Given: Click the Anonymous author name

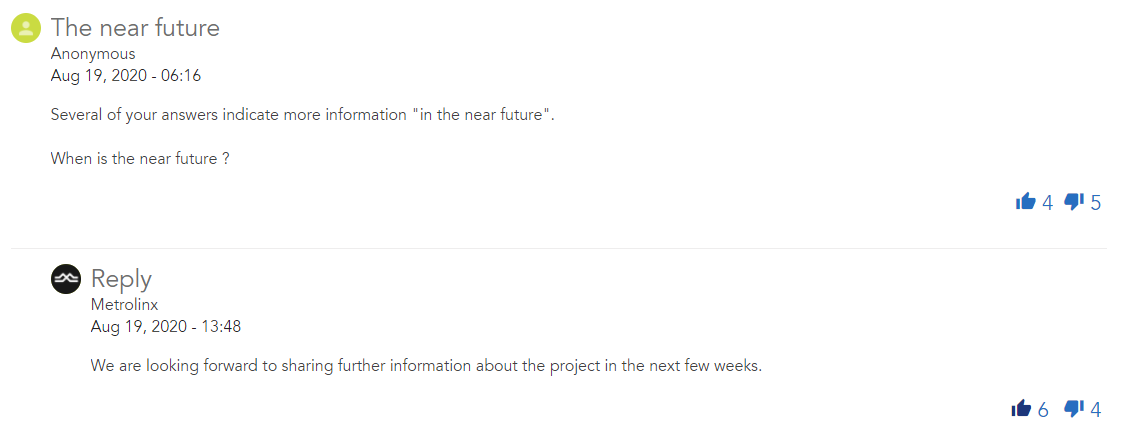Looking at the screenshot, I should point(93,54).
